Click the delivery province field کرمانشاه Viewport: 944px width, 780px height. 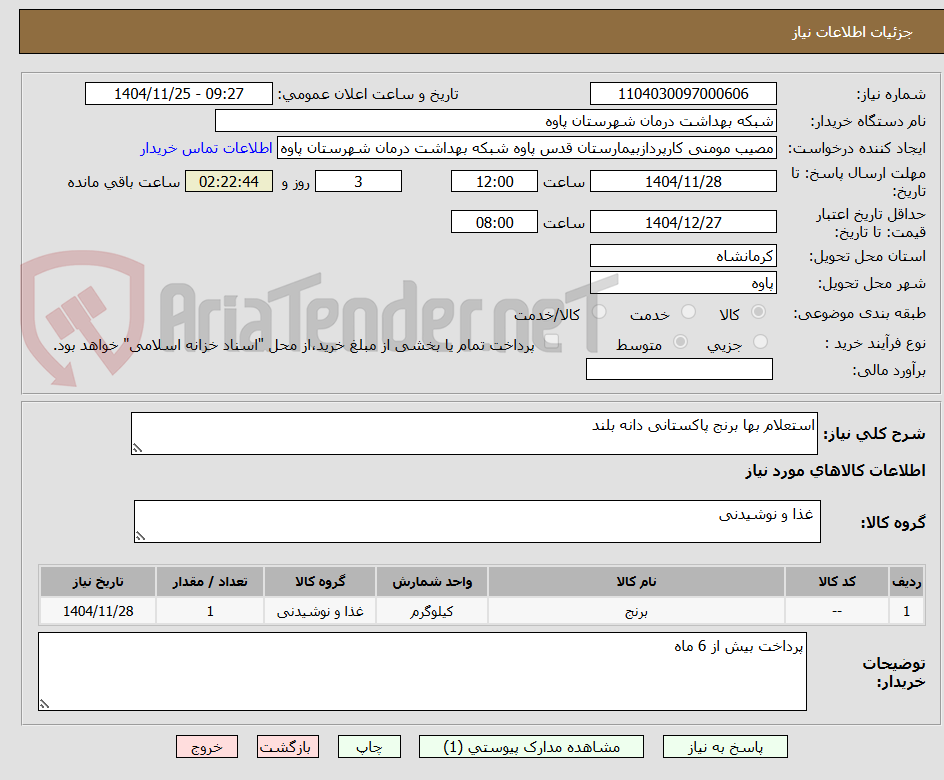683,256
